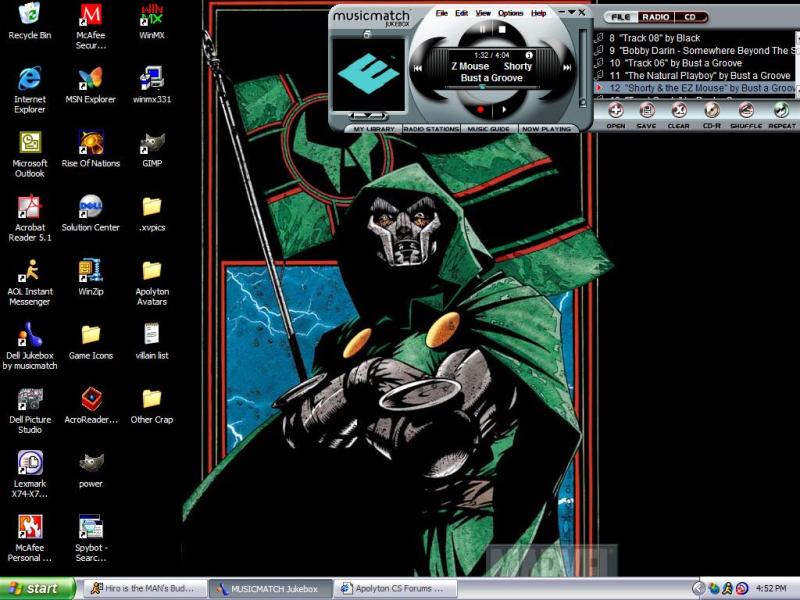800x600 pixels.
Task: Click the Open playlist icon
Action: click(616, 111)
